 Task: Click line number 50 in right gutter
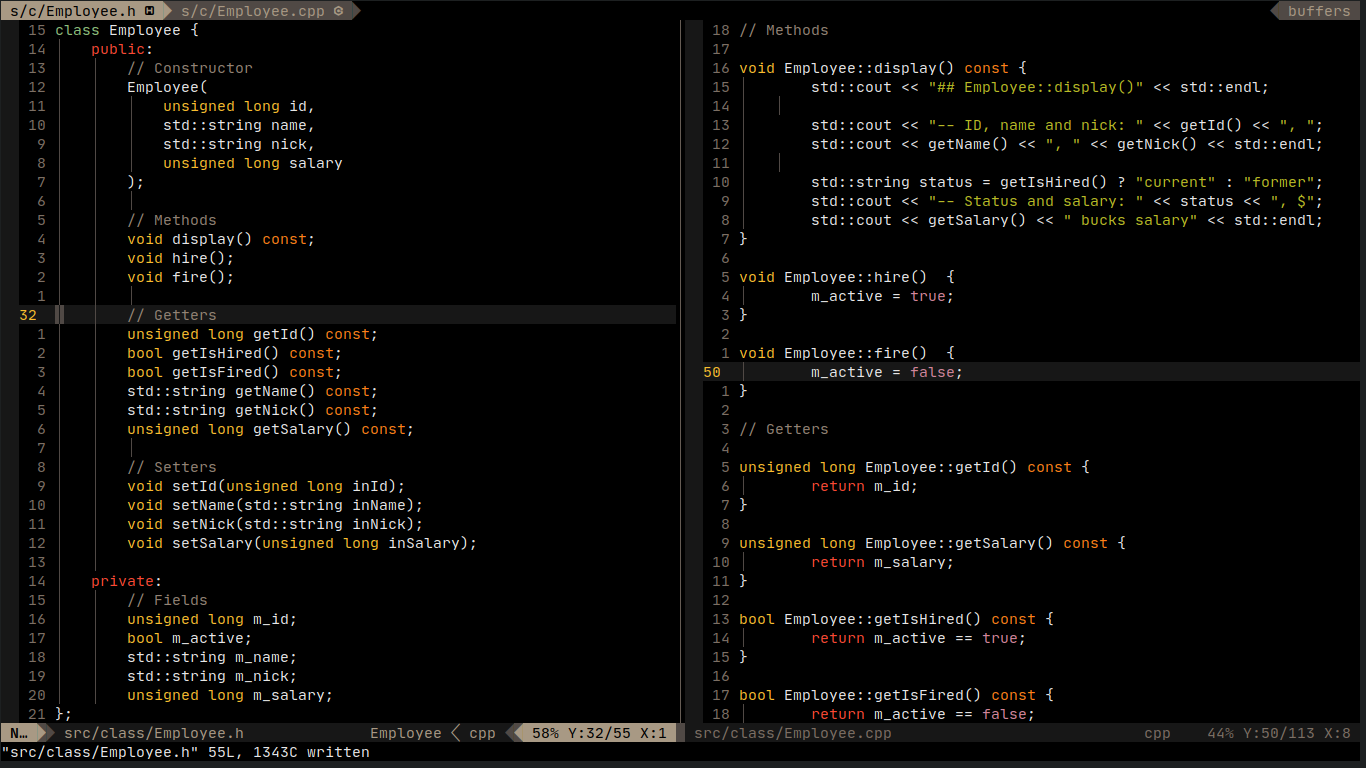click(x=712, y=372)
